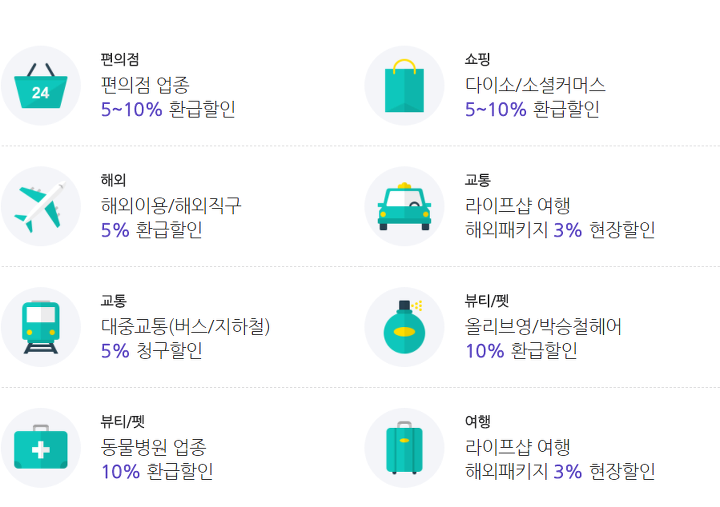
Task: Select the first aid kit icon
Action: coord(40,448)
